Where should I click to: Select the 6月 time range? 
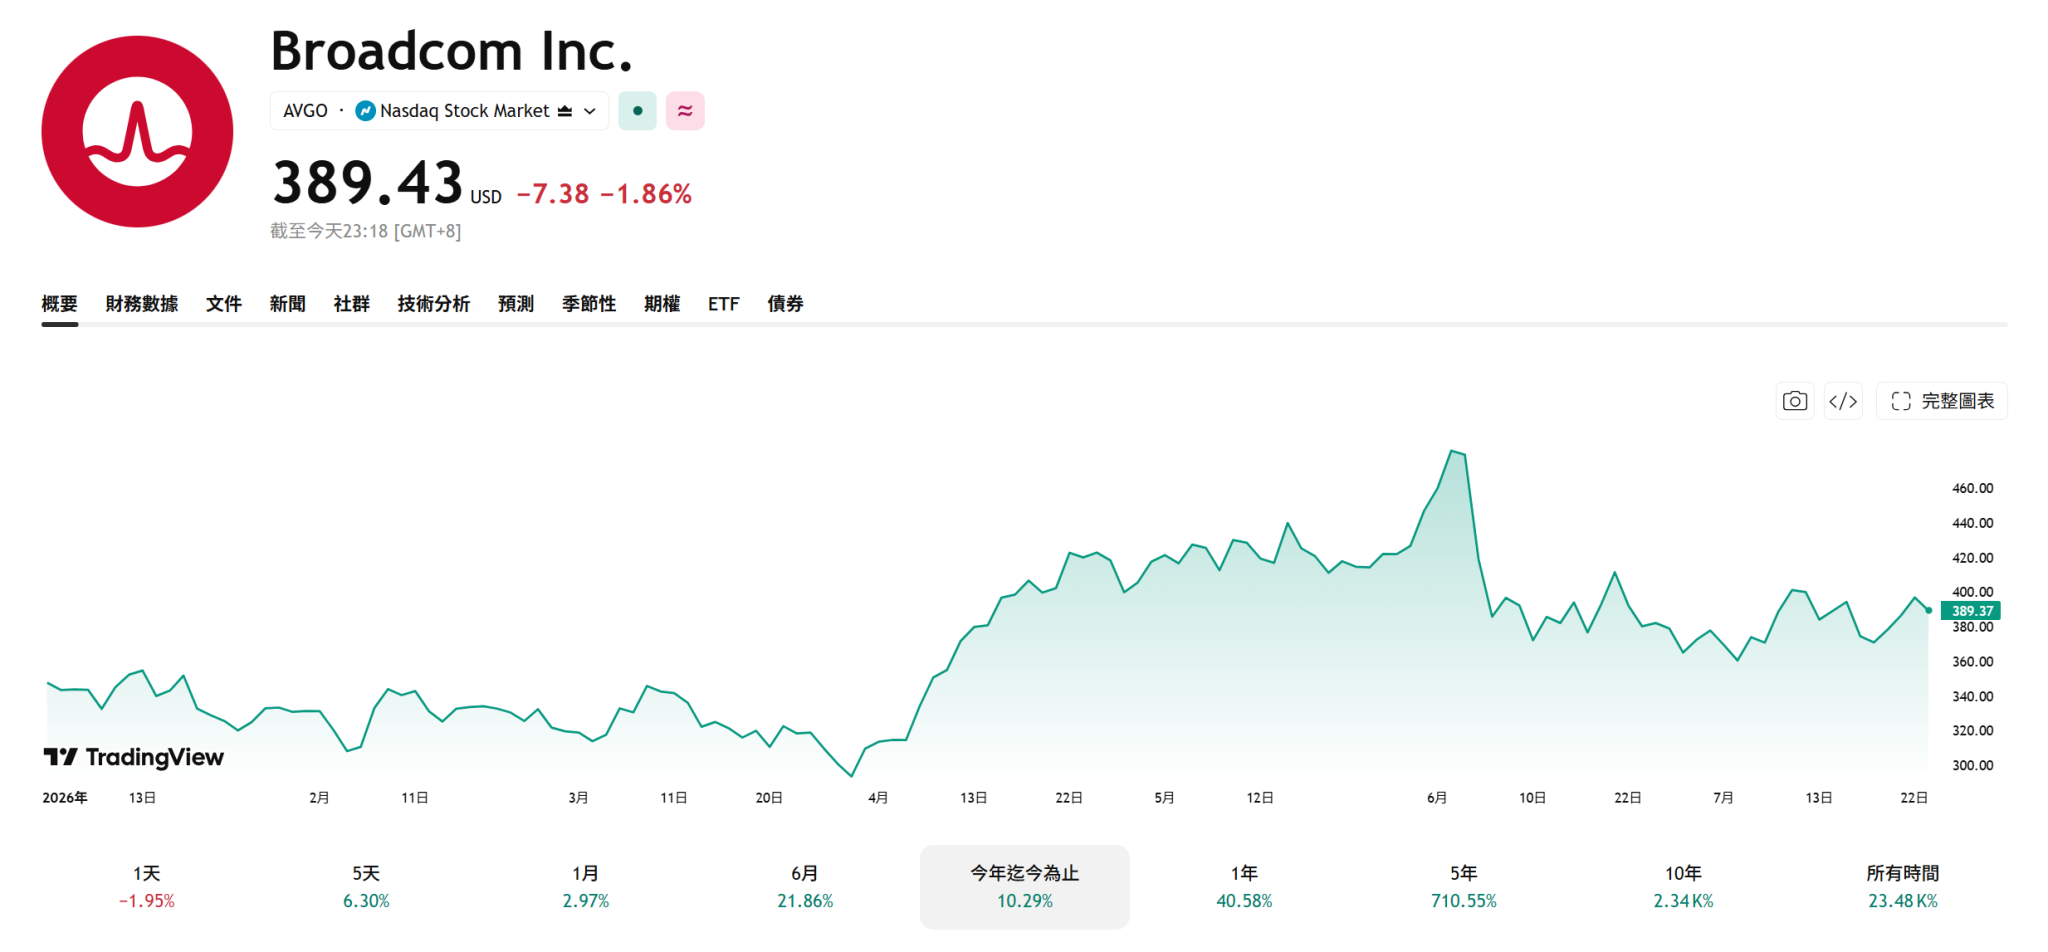tap(805, 887)
